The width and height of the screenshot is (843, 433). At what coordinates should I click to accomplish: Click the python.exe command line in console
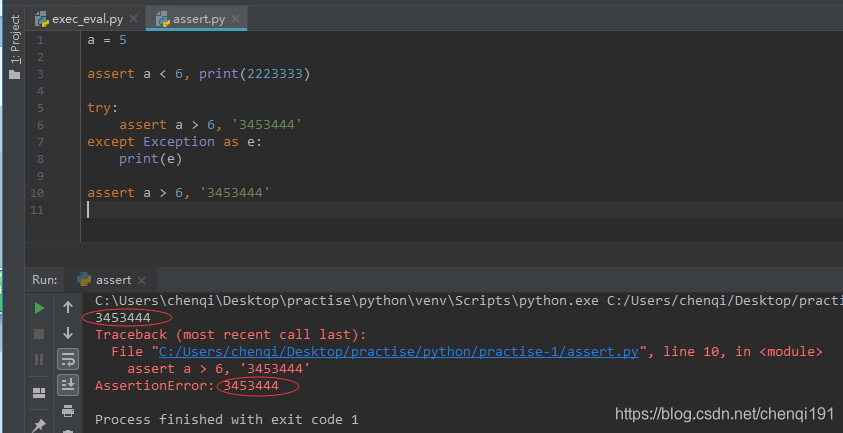[469, 301]
